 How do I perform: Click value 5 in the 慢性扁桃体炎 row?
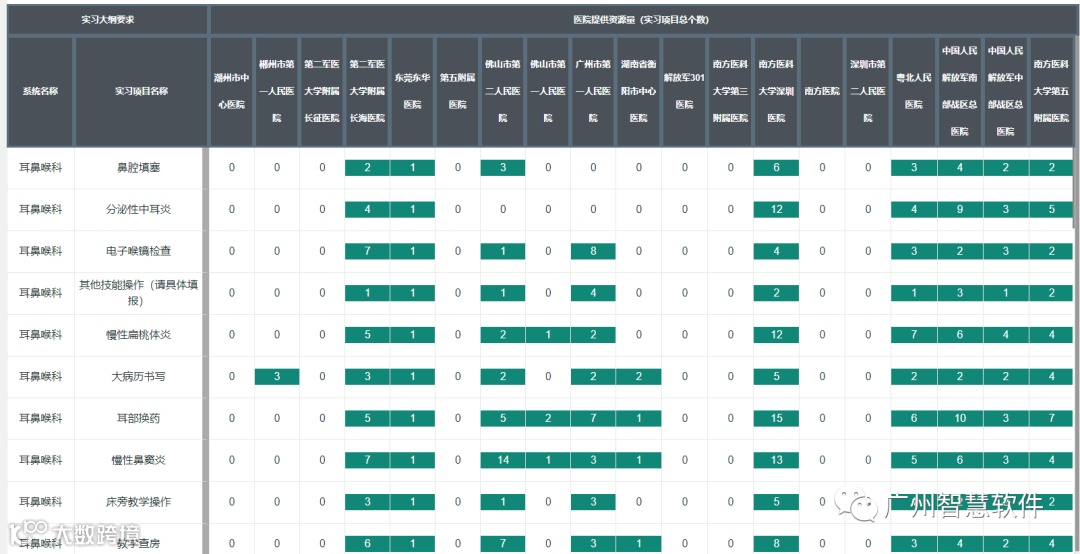[x=367, y=335]
